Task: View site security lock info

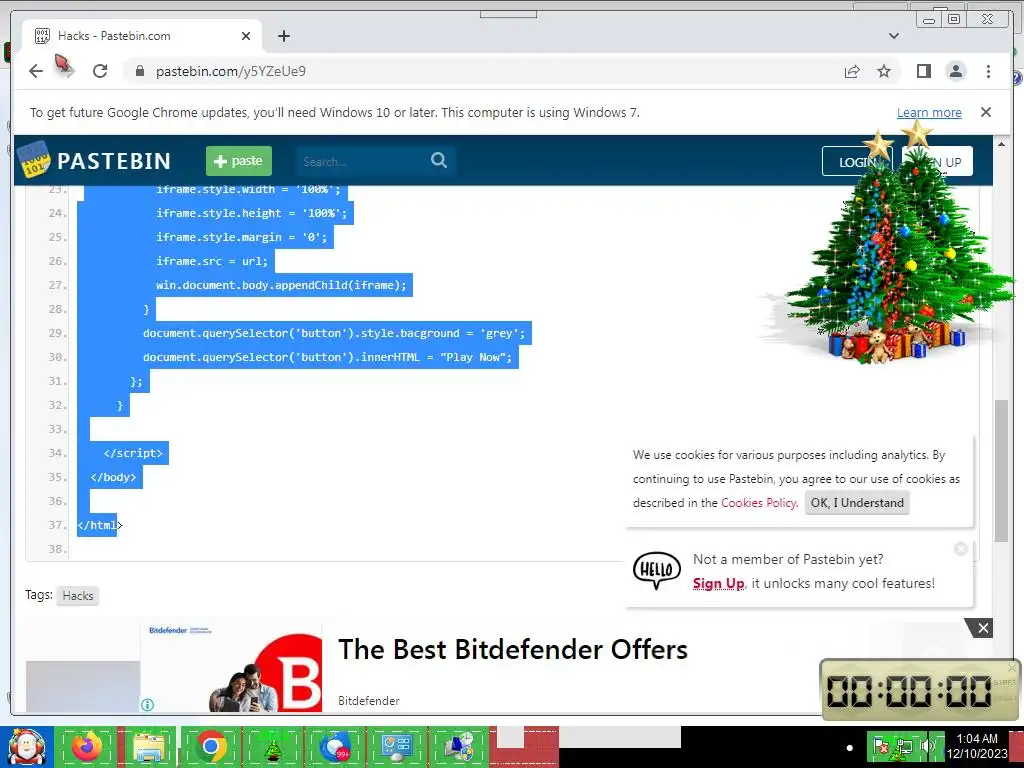Action: click(139, 71)
